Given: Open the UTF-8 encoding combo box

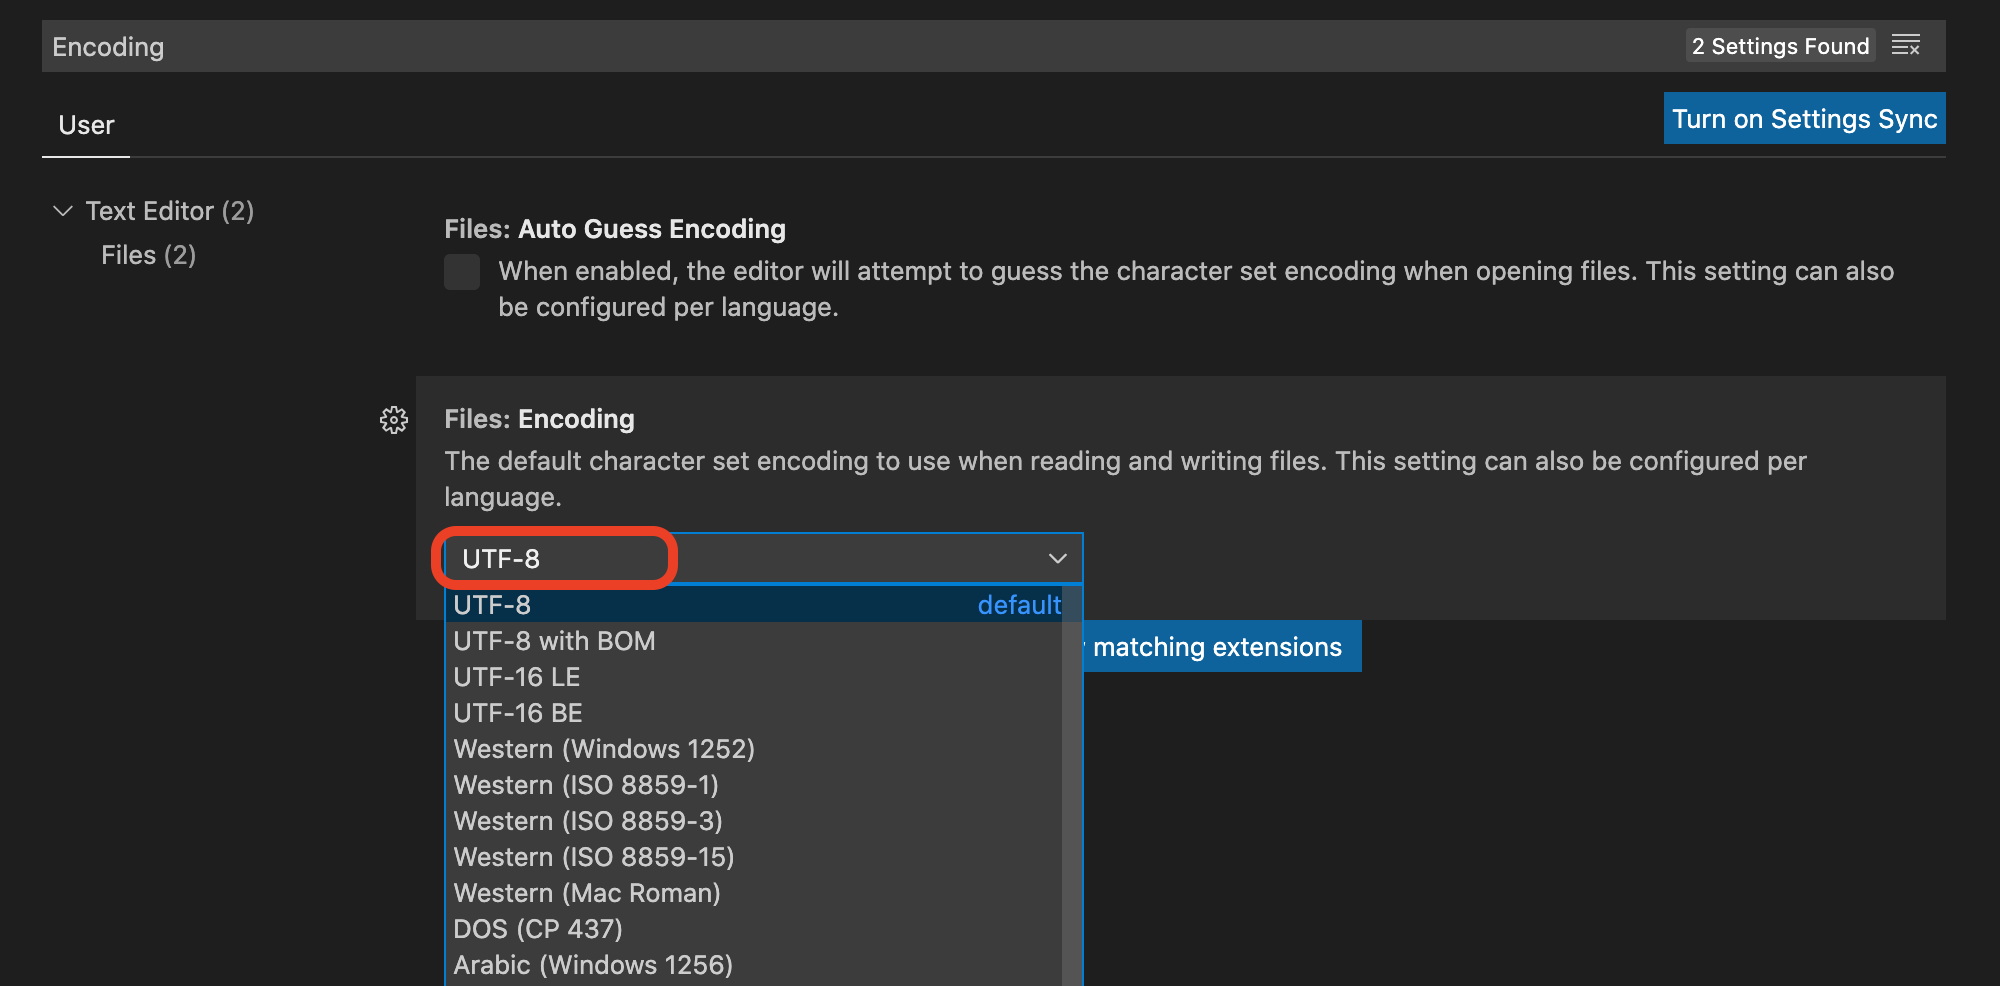Looking at the screenshot, I should click(x=760, y=558).
